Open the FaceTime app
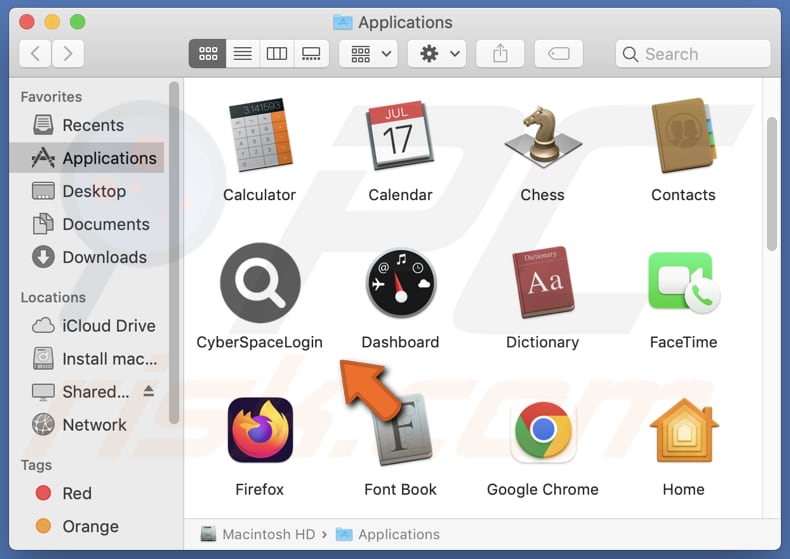This screenshot has width=790, height=559. click(x=684, y=283)
